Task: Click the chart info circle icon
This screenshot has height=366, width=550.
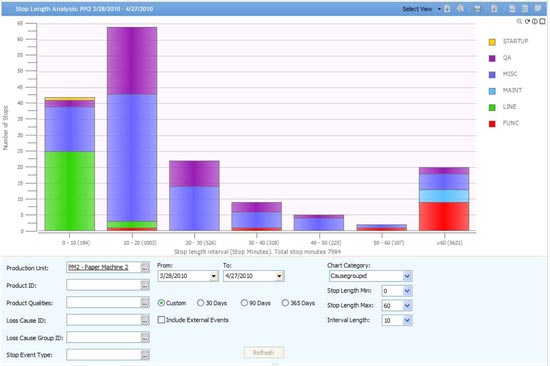Action: [535, 22]
